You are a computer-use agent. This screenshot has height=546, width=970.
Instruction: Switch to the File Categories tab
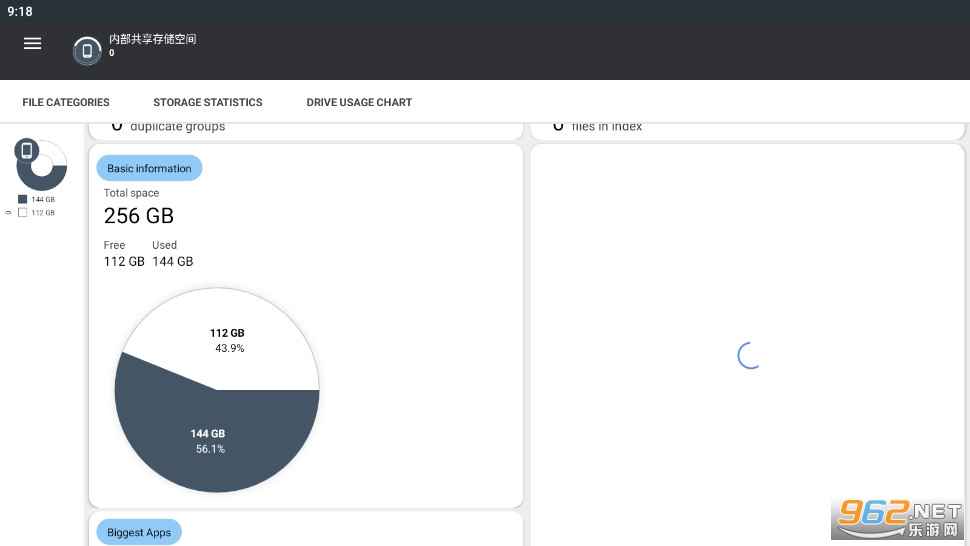coord(66,102)
